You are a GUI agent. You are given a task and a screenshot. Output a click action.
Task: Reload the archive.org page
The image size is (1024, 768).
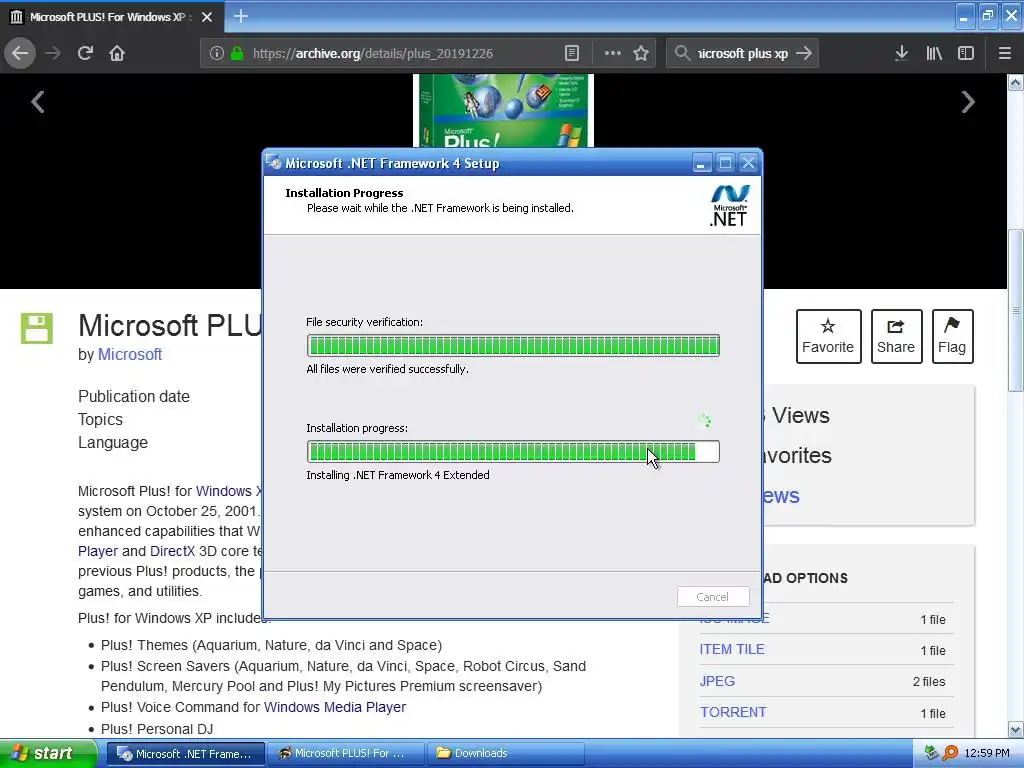coord(85,53)
